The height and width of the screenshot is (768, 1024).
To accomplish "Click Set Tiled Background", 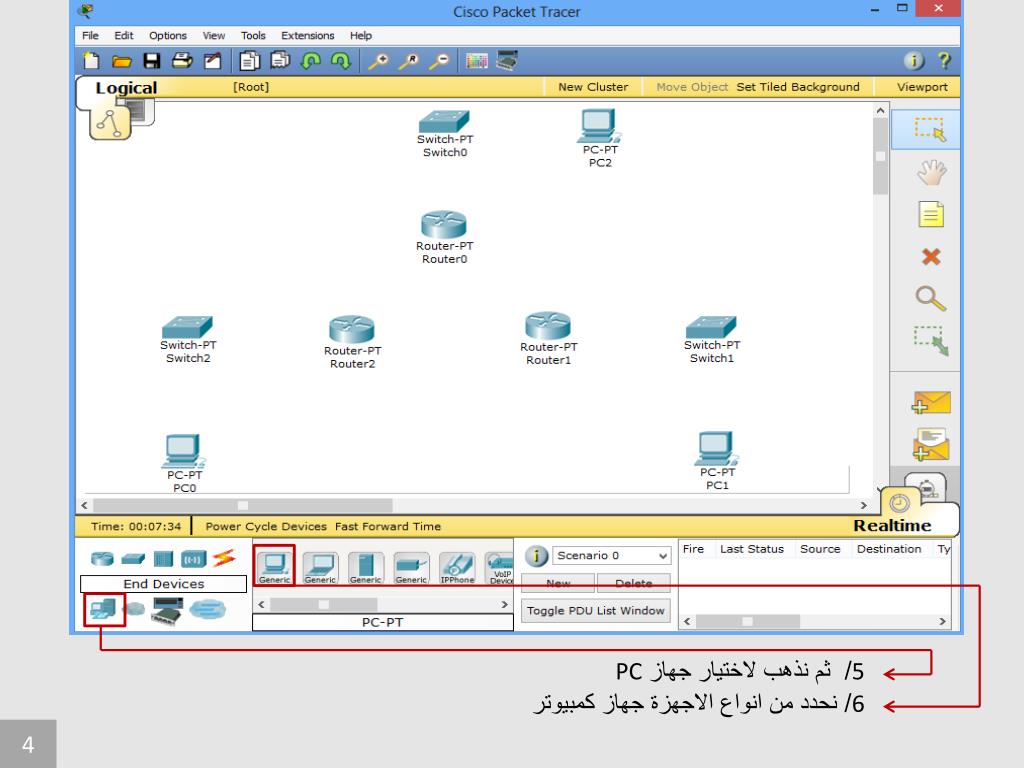I will pos(798,87).
